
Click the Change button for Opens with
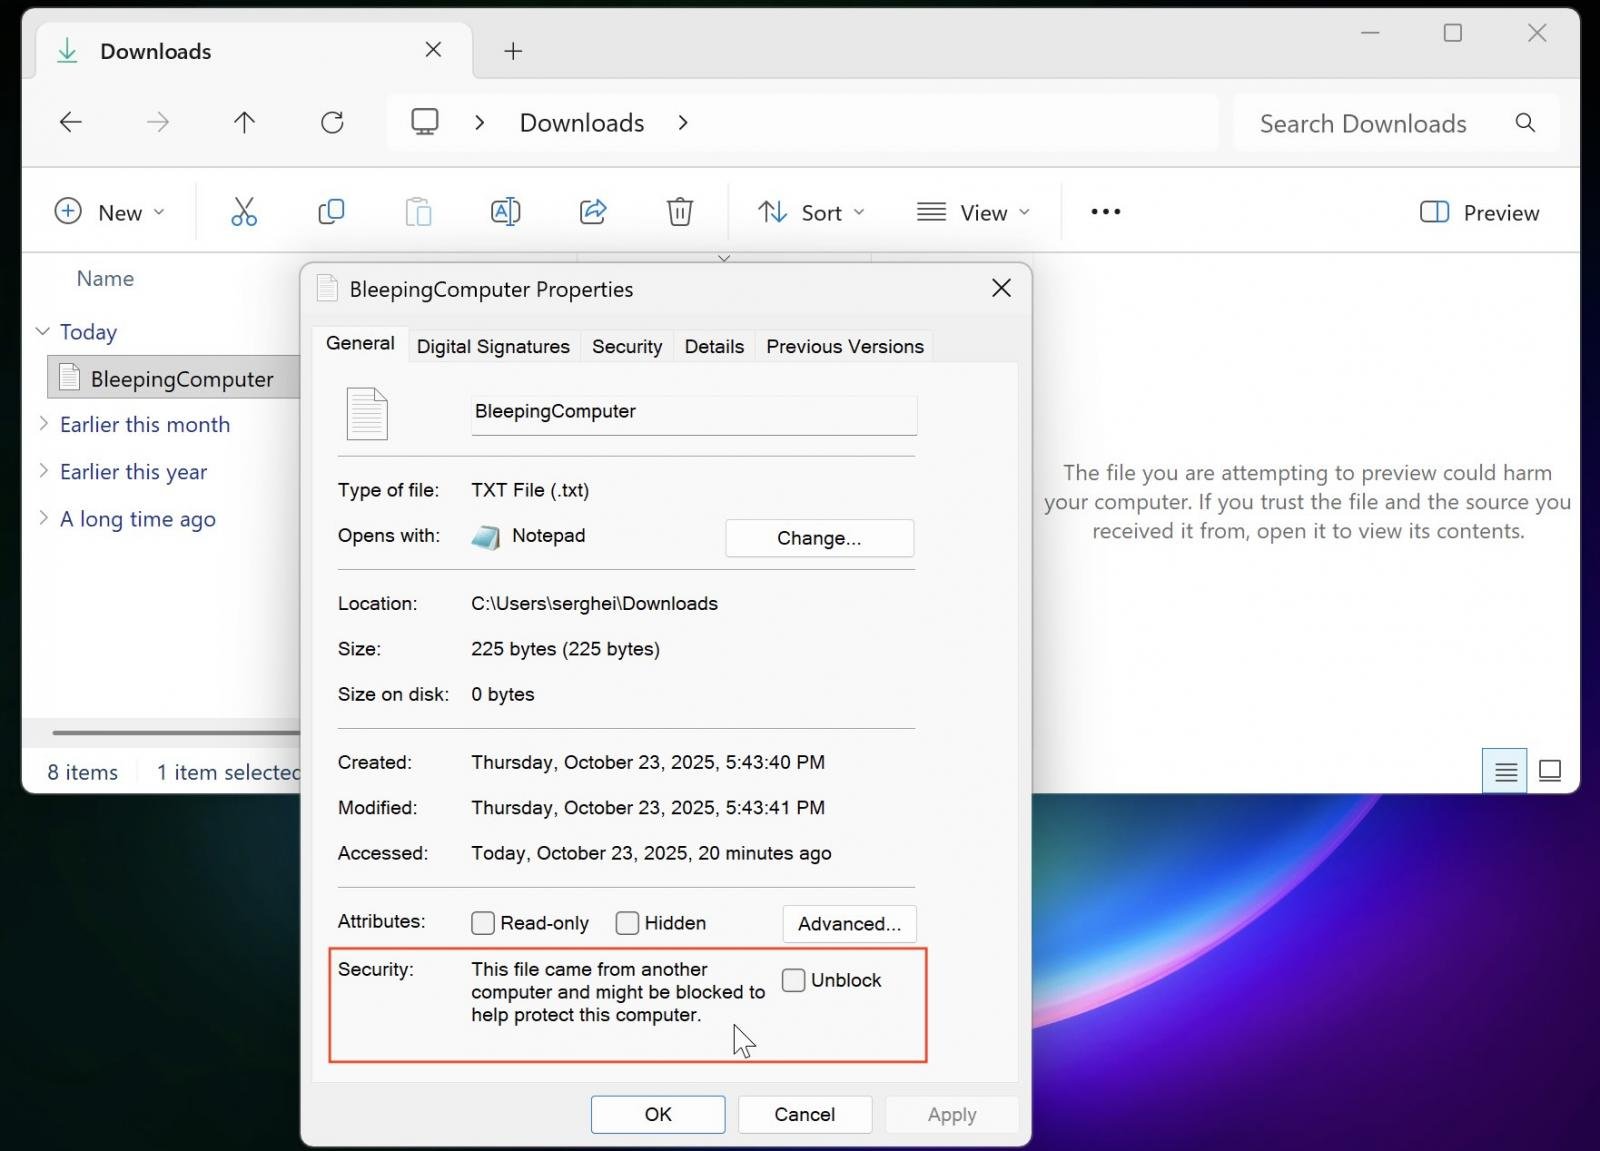819,537
